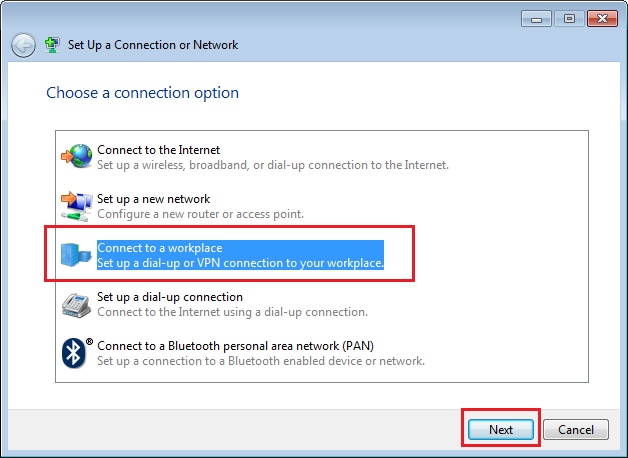Screen dimensions: 628x458
Task: Select the highlighted 'Connect to a workplace' title
Action: click(x=160, y=248)
